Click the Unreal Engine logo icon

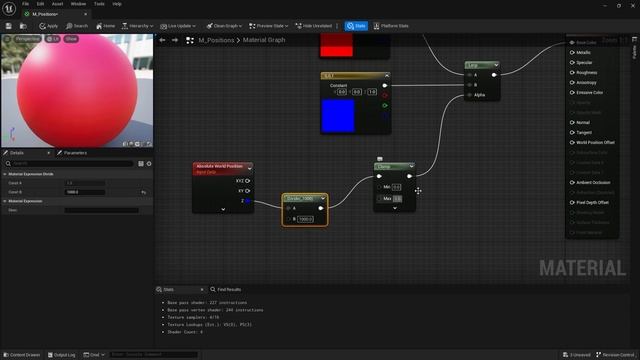tap(9, 8)
